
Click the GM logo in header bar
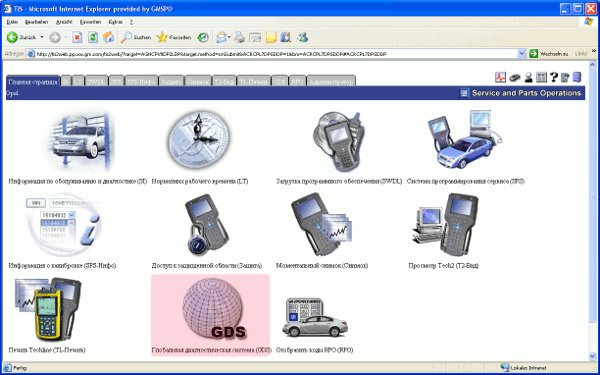click(464, 93)
